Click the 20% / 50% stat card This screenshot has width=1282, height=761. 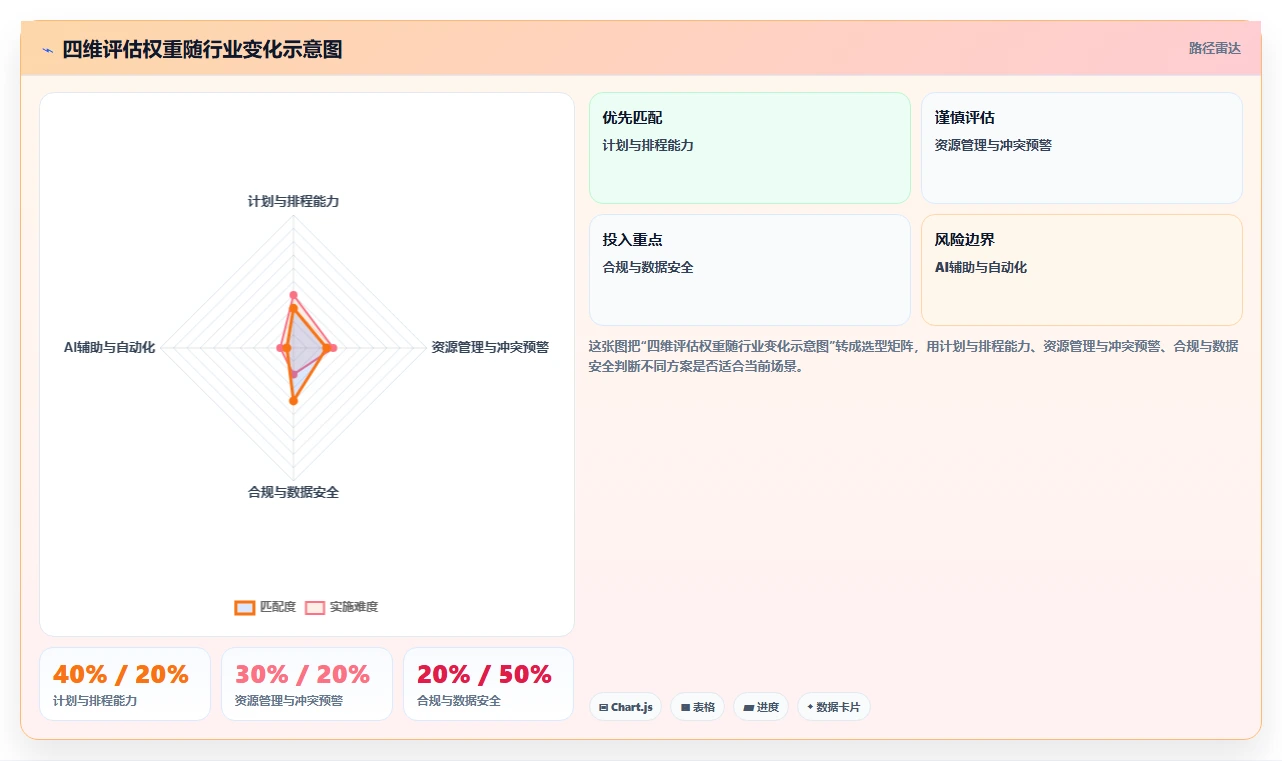pos(489,684)
